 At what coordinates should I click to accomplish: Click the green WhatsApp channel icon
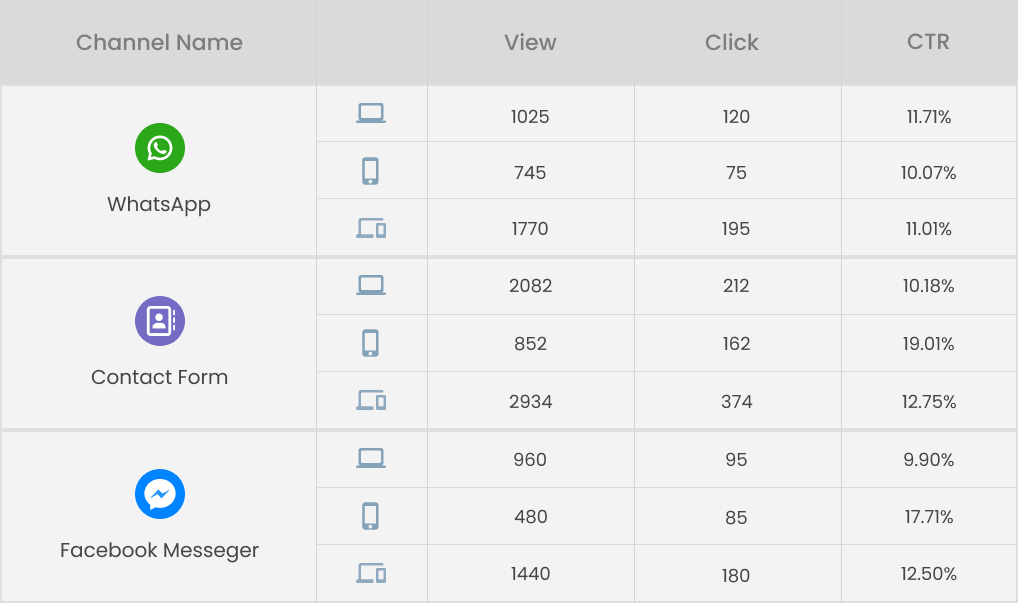tap(160, 148)
